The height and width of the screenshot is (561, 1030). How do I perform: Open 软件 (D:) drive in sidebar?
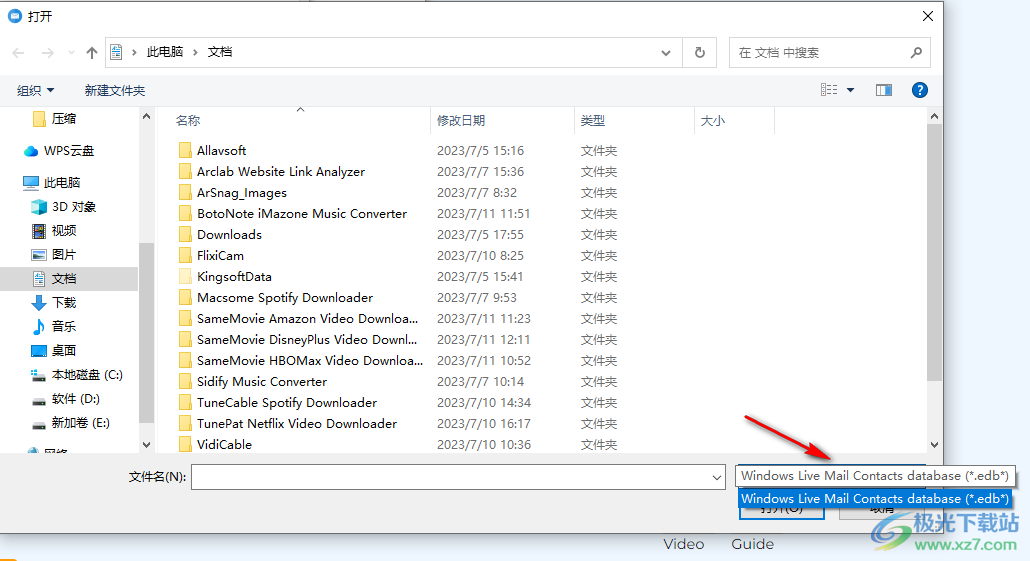click(75, 399)
